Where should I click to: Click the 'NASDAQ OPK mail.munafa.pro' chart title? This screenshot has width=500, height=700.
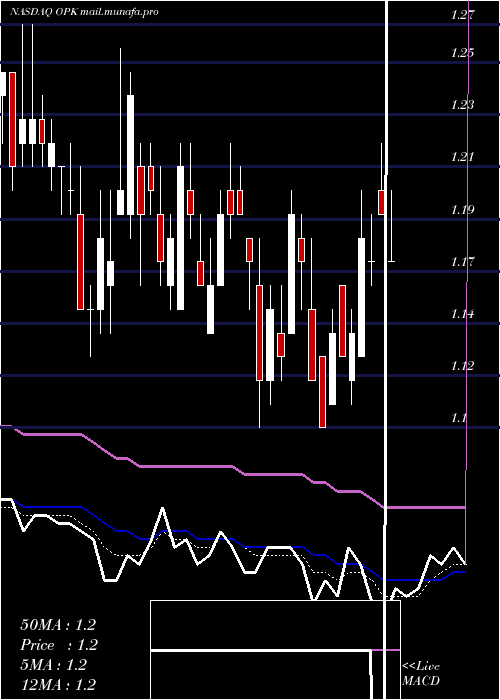point(84,12)
